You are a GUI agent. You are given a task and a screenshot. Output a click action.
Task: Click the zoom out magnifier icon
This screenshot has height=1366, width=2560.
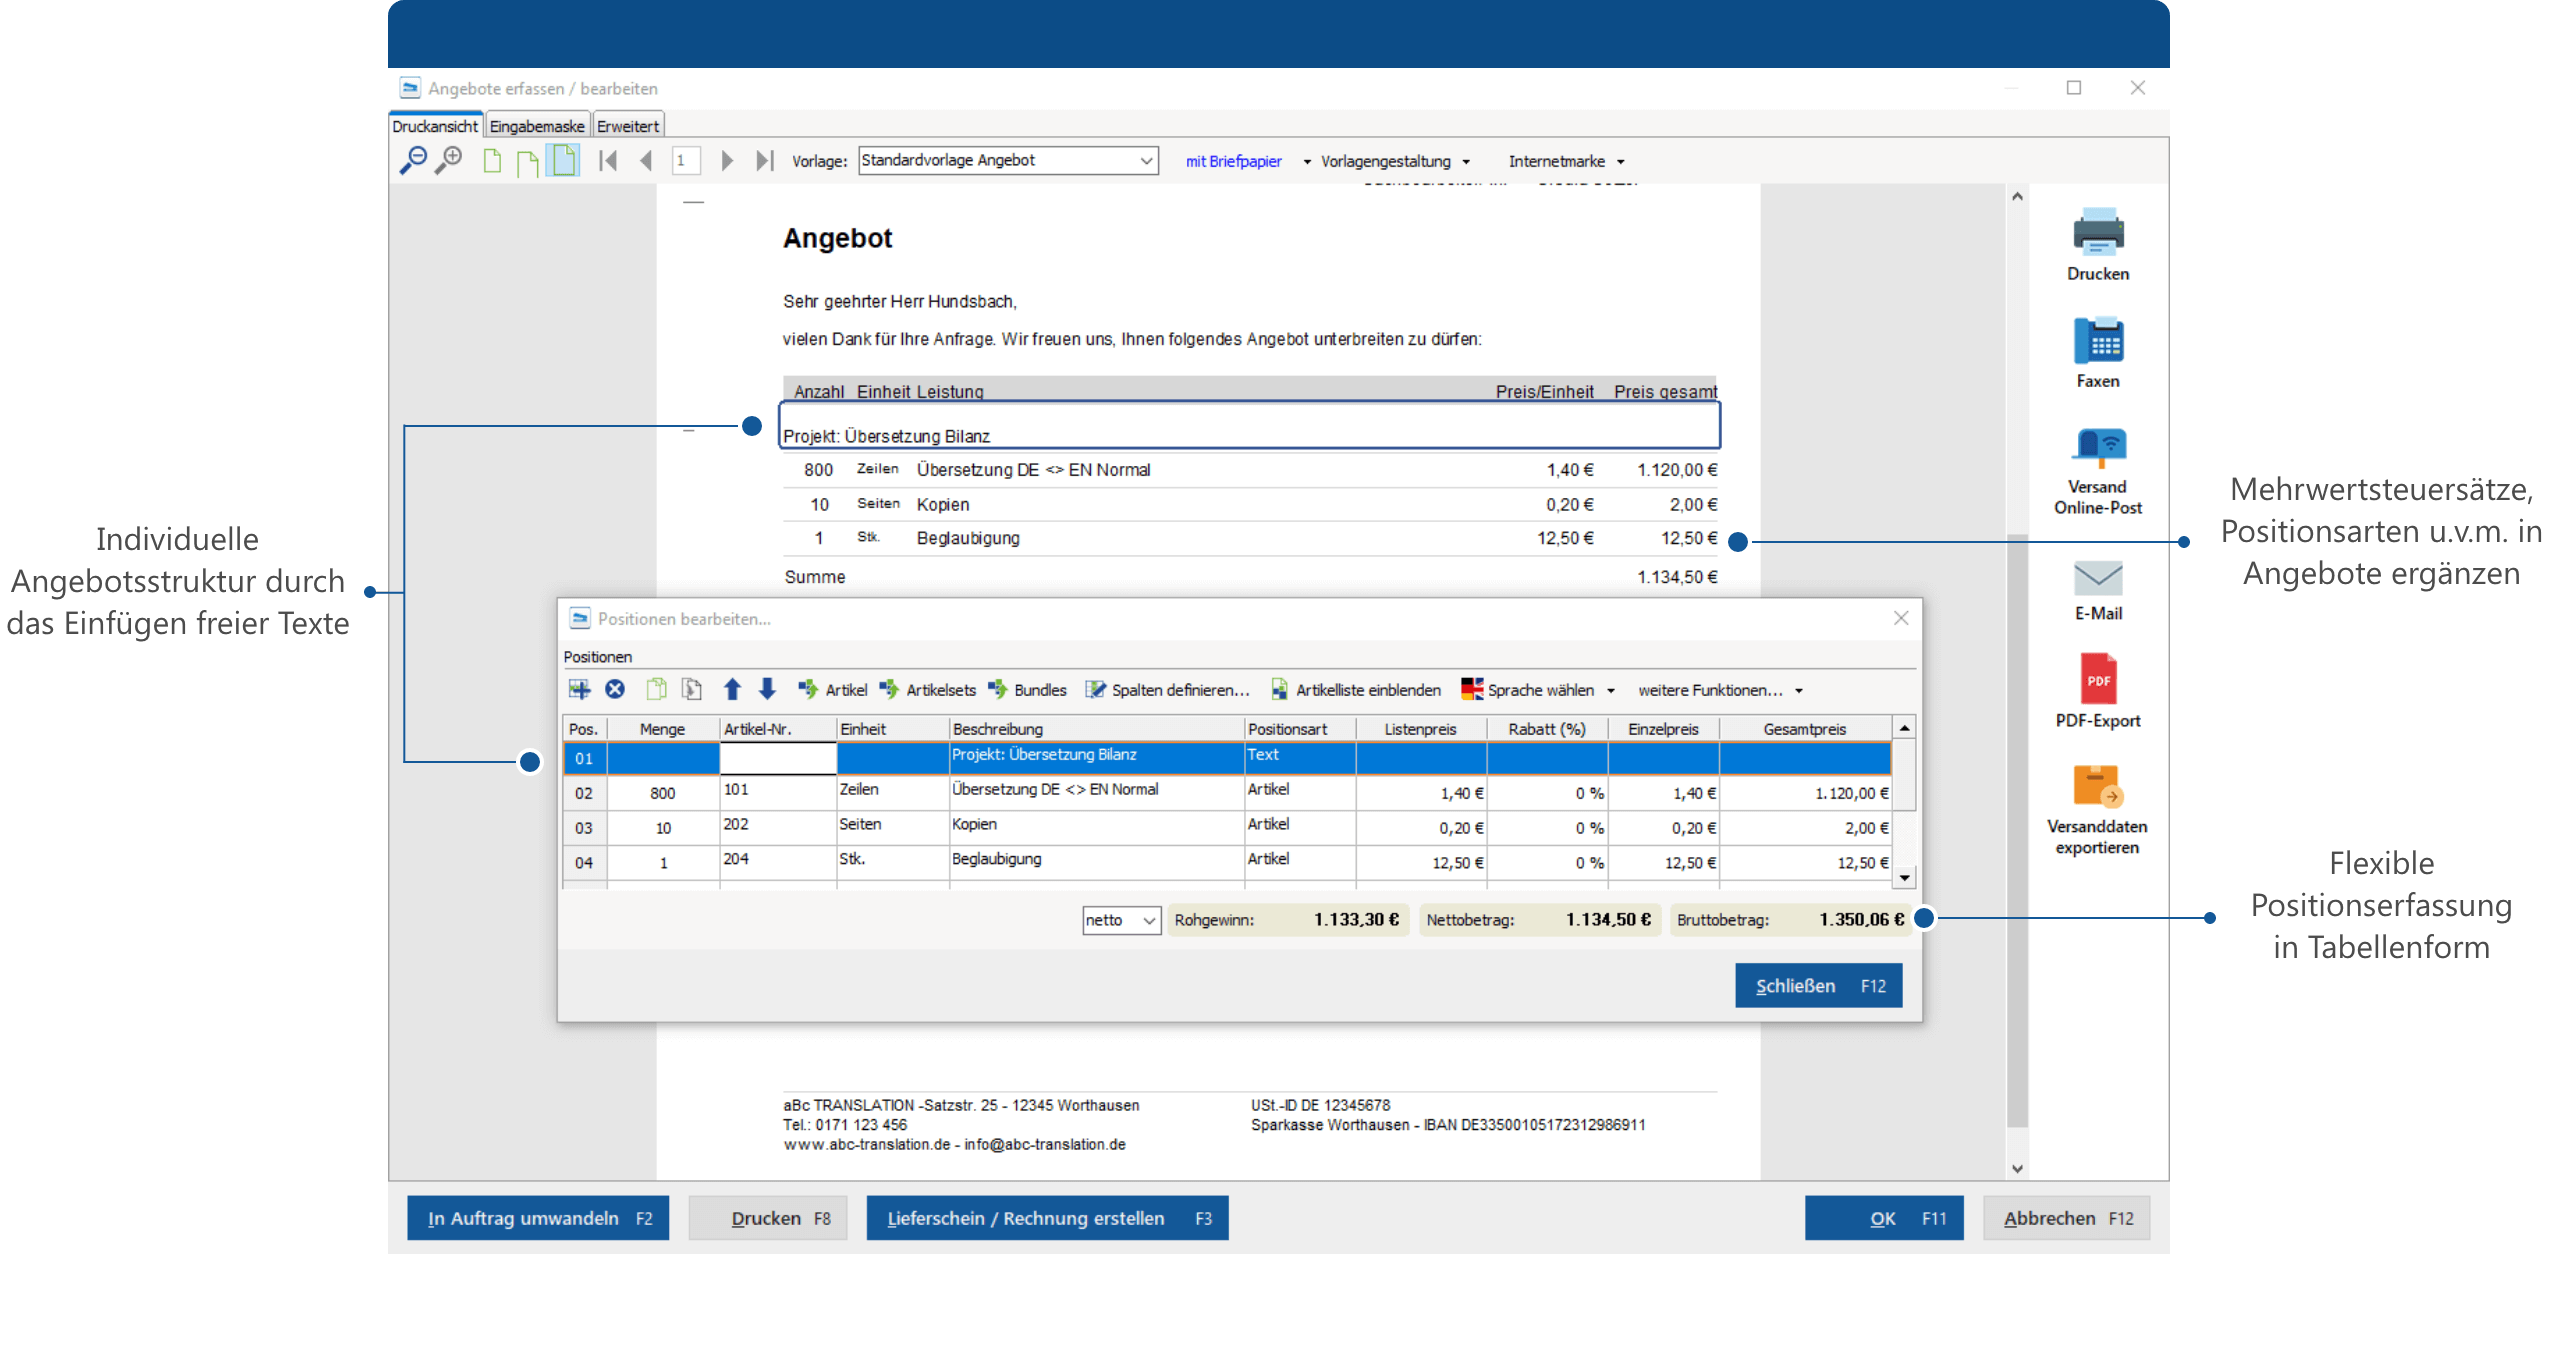click(412, 160)
